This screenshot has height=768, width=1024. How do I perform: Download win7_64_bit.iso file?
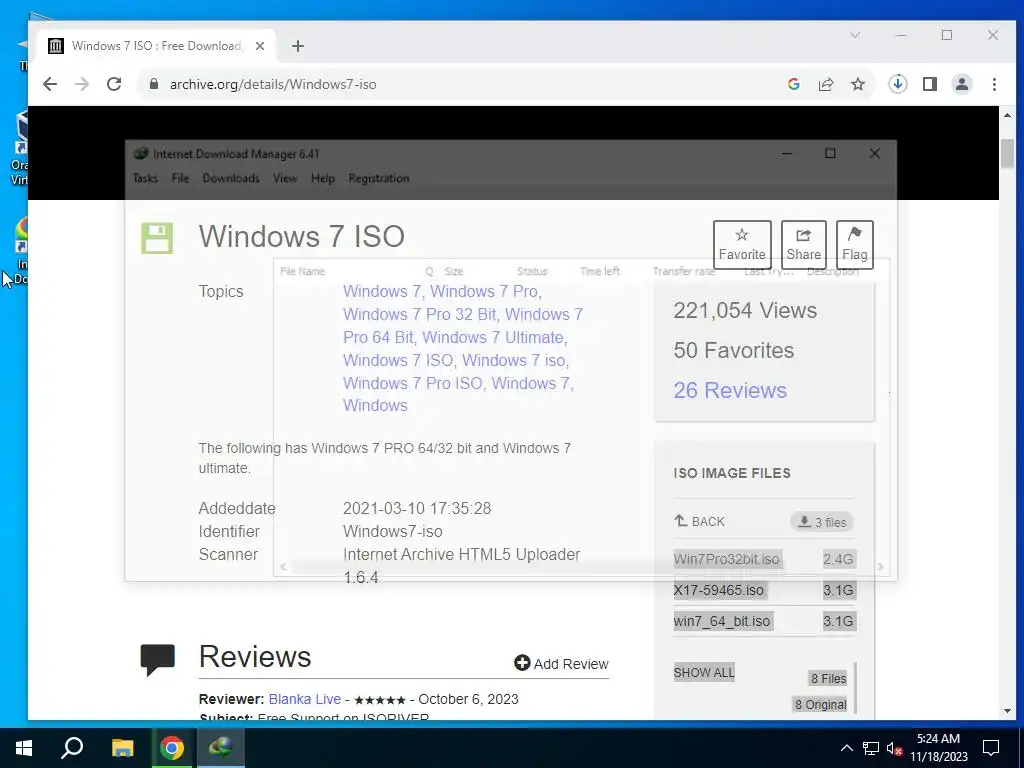coord(722,621)
